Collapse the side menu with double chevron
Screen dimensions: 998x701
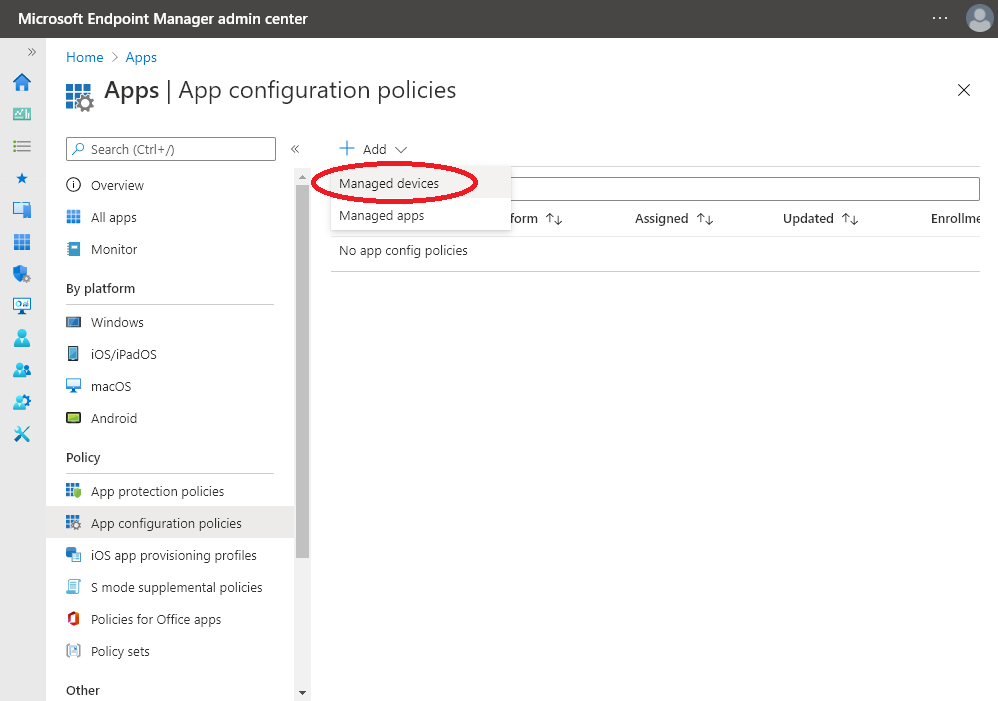tap(295, 149)
